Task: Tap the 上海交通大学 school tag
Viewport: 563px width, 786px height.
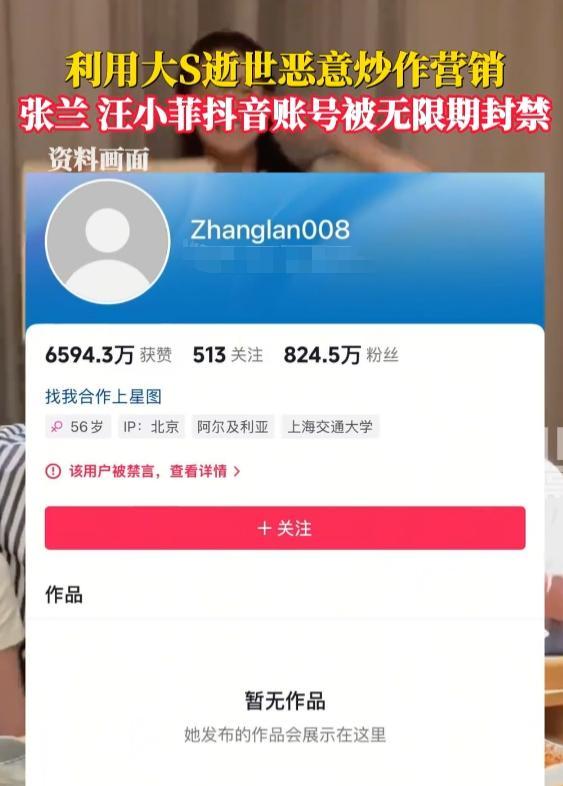Action: [x=330, y=427]
